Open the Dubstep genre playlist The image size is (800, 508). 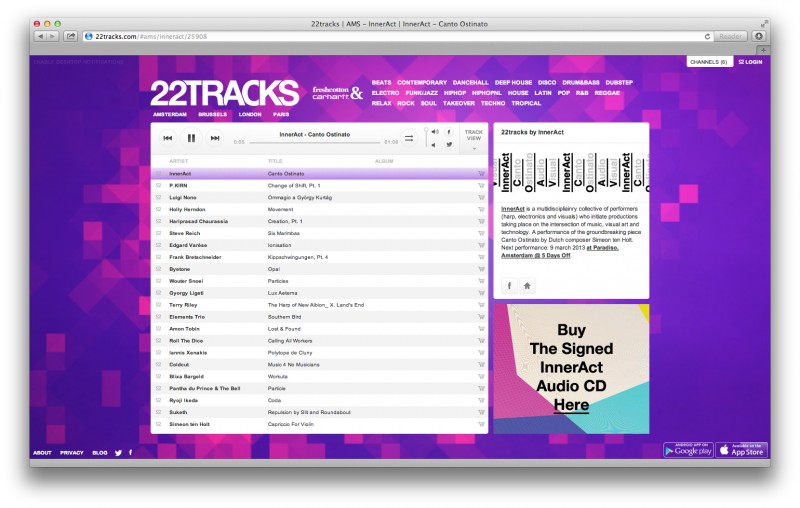(x=619, y=83)
